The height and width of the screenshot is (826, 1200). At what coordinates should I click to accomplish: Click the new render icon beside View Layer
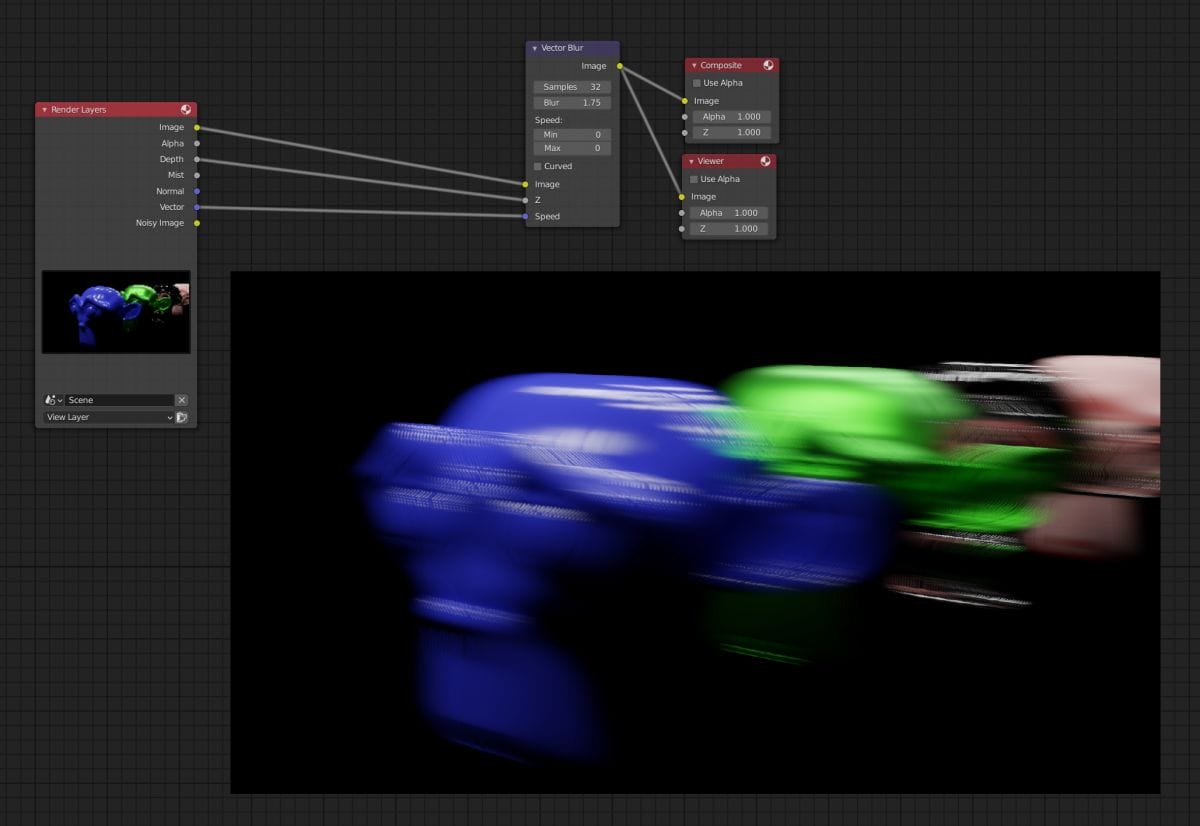pyautogui.click(x=184, y=417)
